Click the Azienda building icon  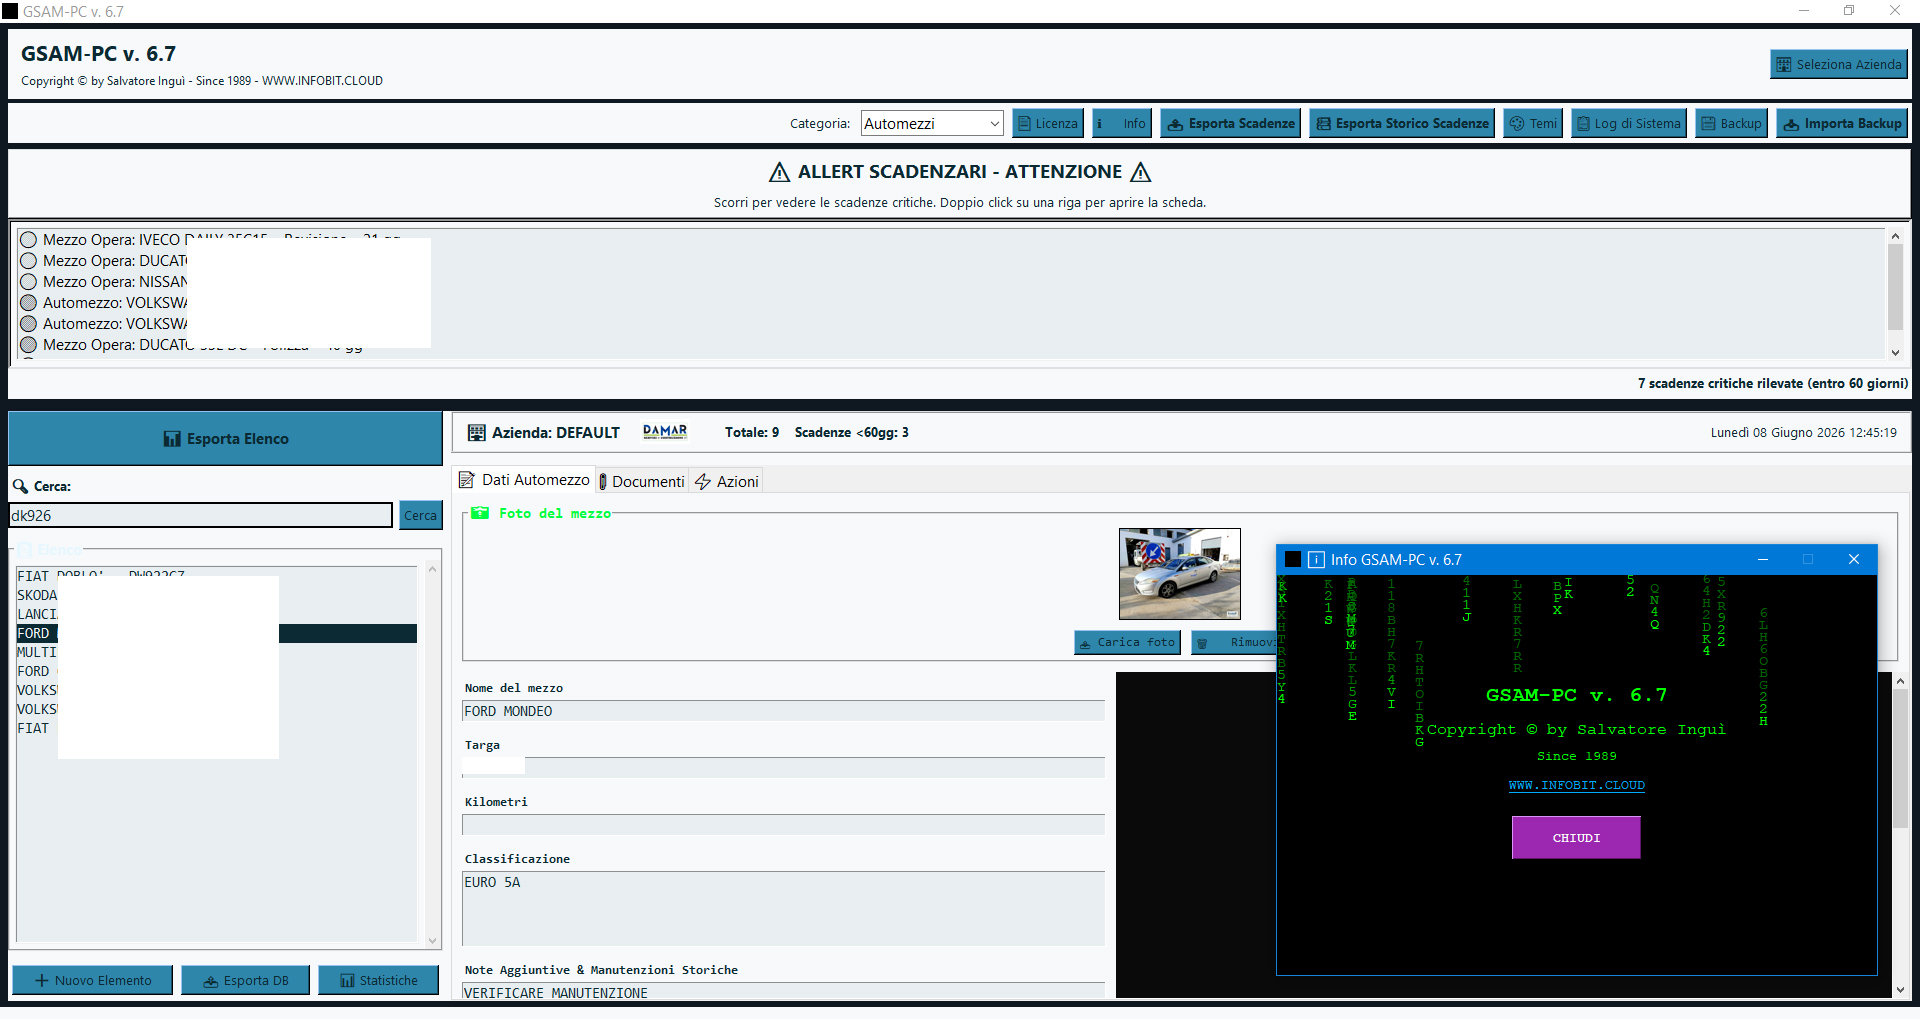pyautogui.click(x=477, y=433)
